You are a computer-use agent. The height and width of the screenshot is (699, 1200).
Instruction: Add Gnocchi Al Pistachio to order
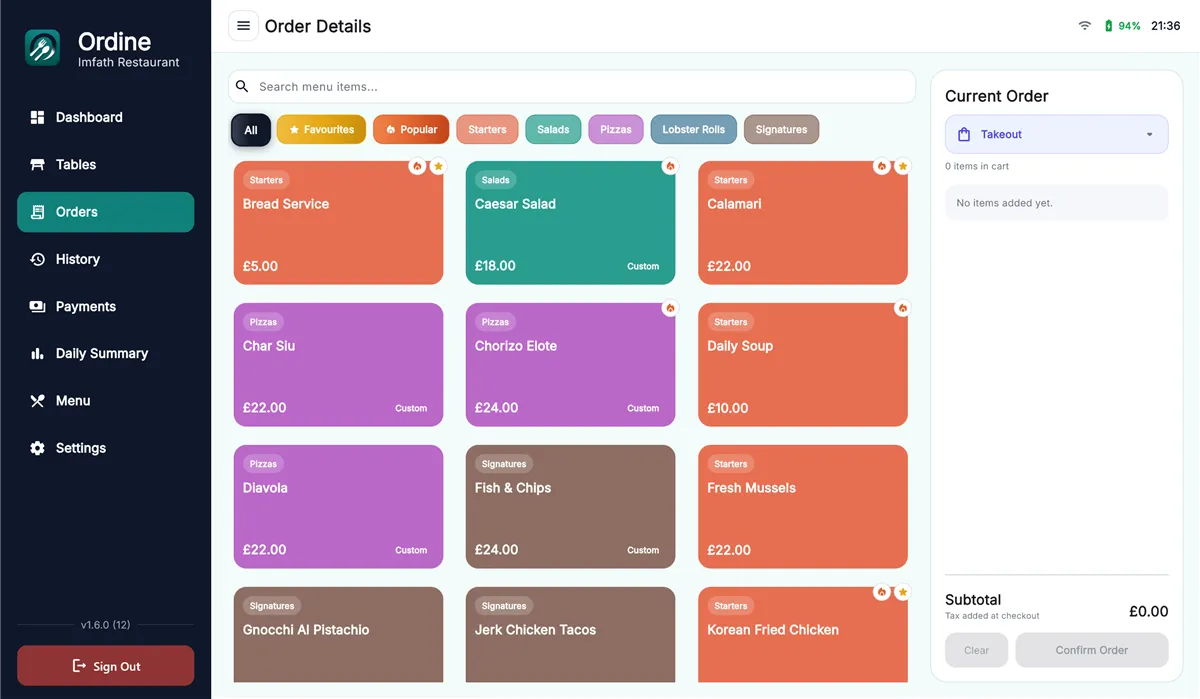click(x=338, y=635)
